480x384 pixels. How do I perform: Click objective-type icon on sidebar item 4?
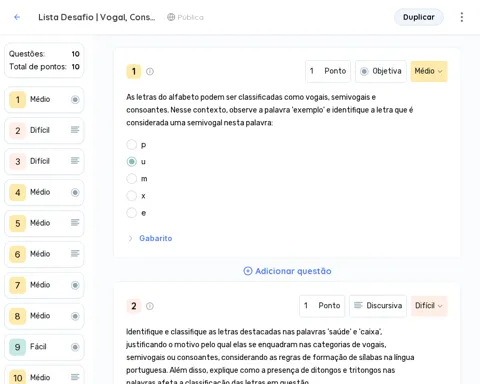tap(75, 192)
